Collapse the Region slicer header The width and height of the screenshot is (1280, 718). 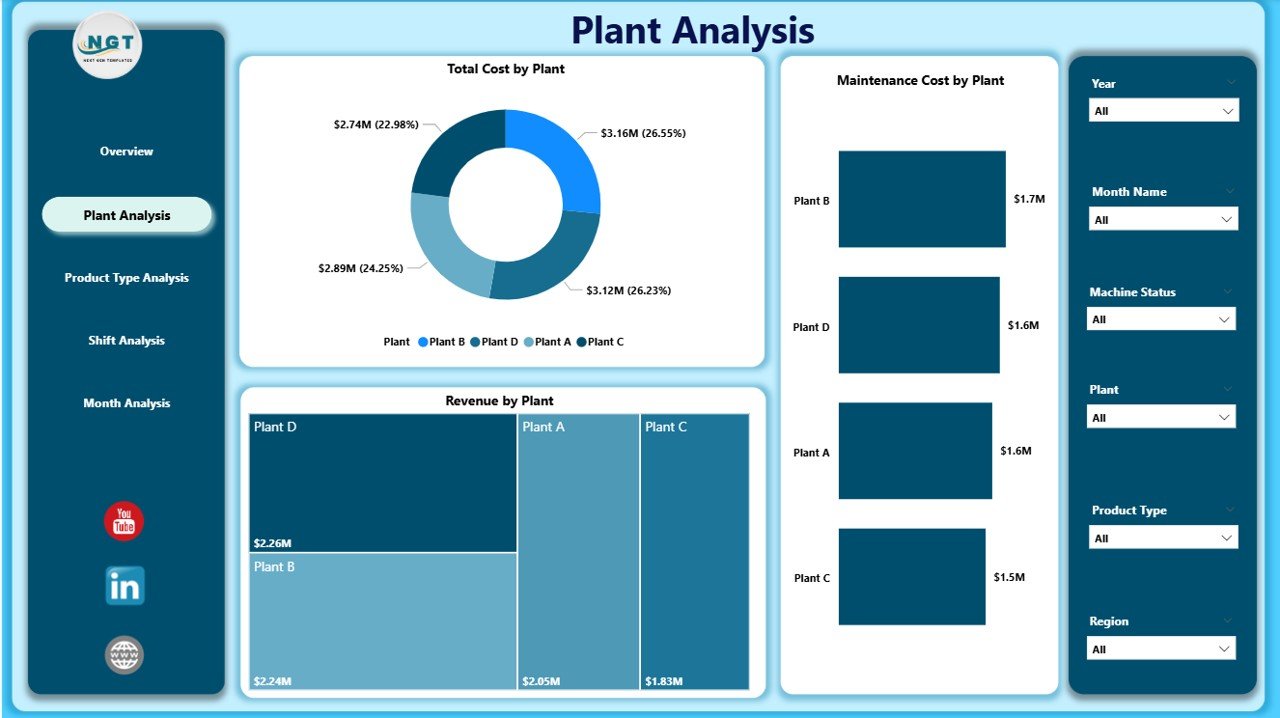(x=1229, y=620)
